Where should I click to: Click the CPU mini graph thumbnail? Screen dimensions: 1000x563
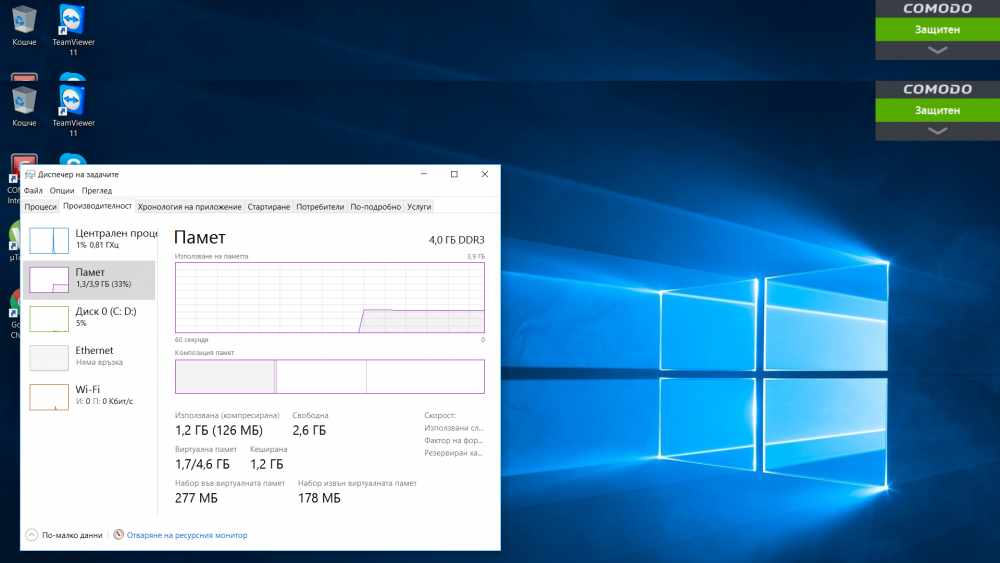point(49,240)
